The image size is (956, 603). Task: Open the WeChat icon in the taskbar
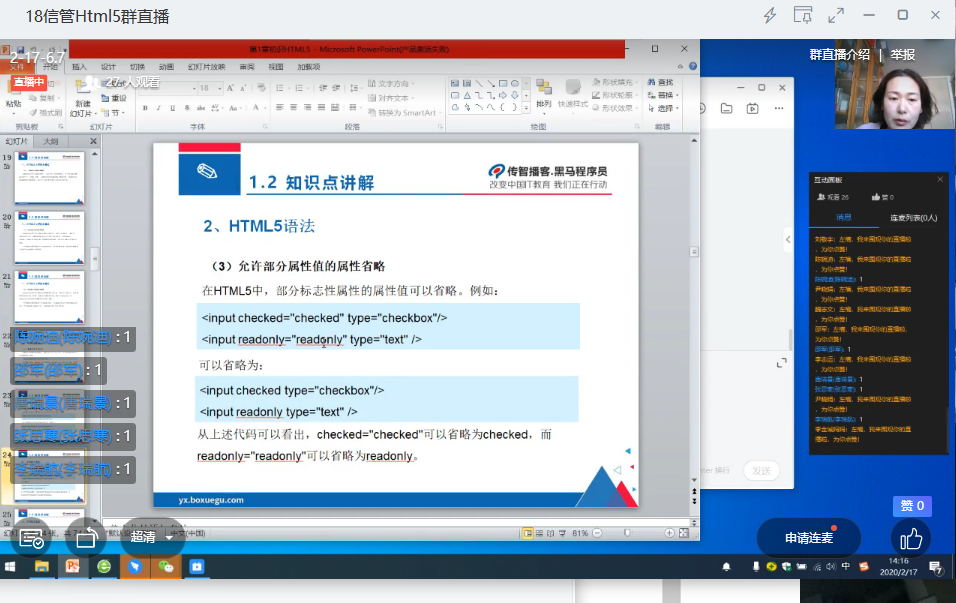166,567
